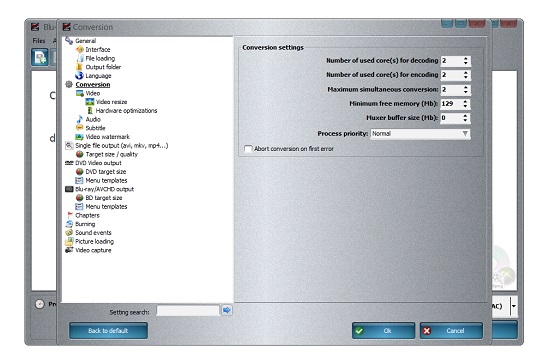The image size is (550, 364).
Task: Click the Video resize icon
Action: click(90, 102)
